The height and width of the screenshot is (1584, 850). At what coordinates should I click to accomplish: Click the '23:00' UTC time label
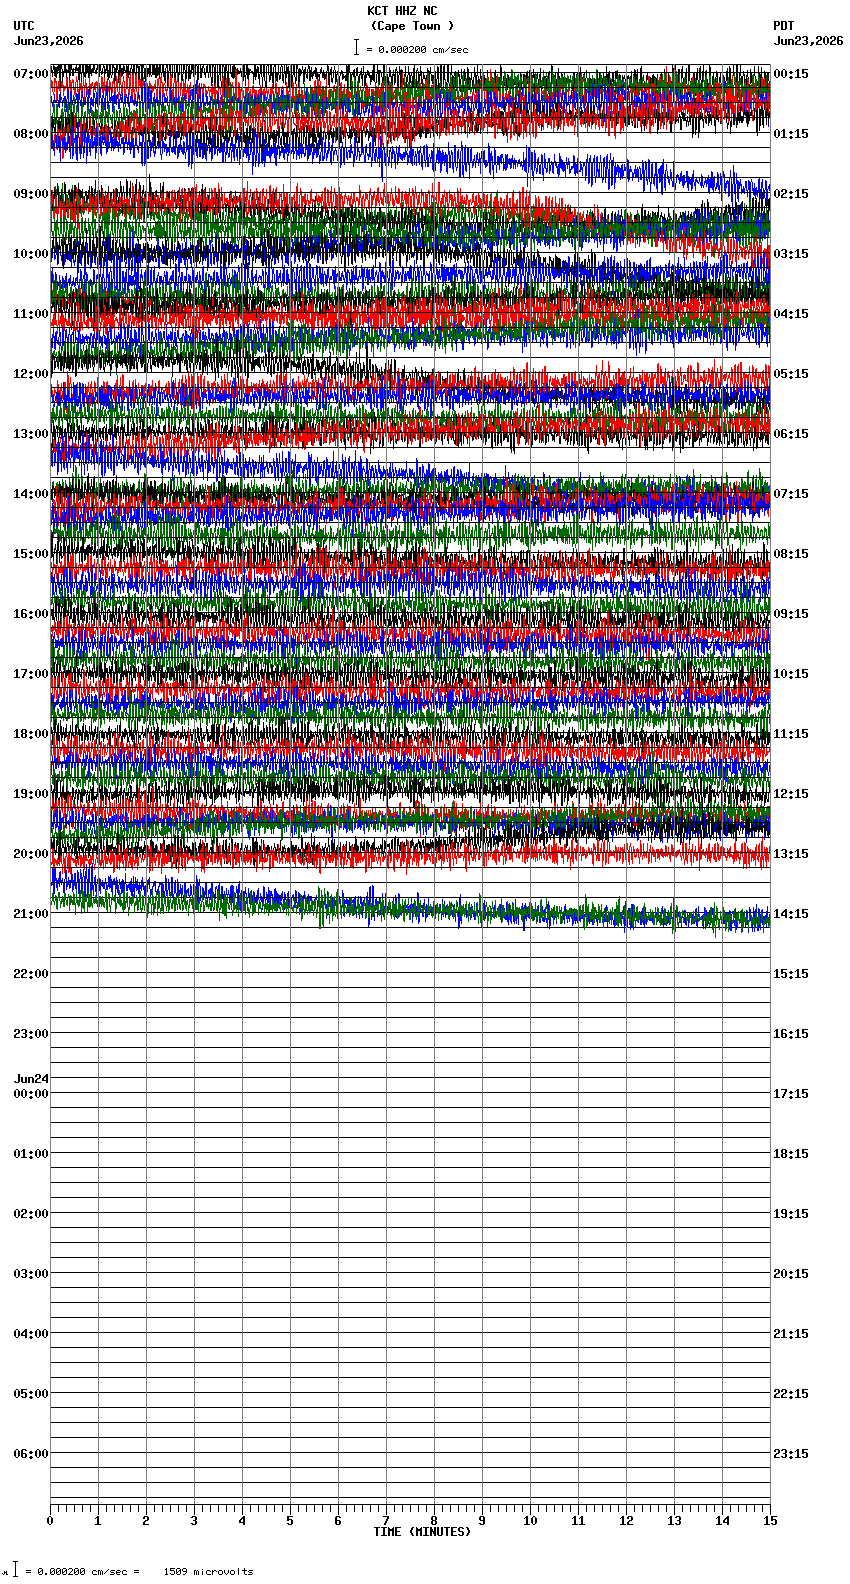tap(30, 1034)
